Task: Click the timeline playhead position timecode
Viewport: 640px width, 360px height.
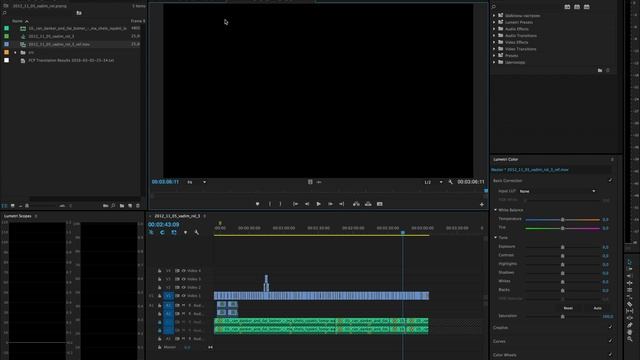Action: coord(163,224)
